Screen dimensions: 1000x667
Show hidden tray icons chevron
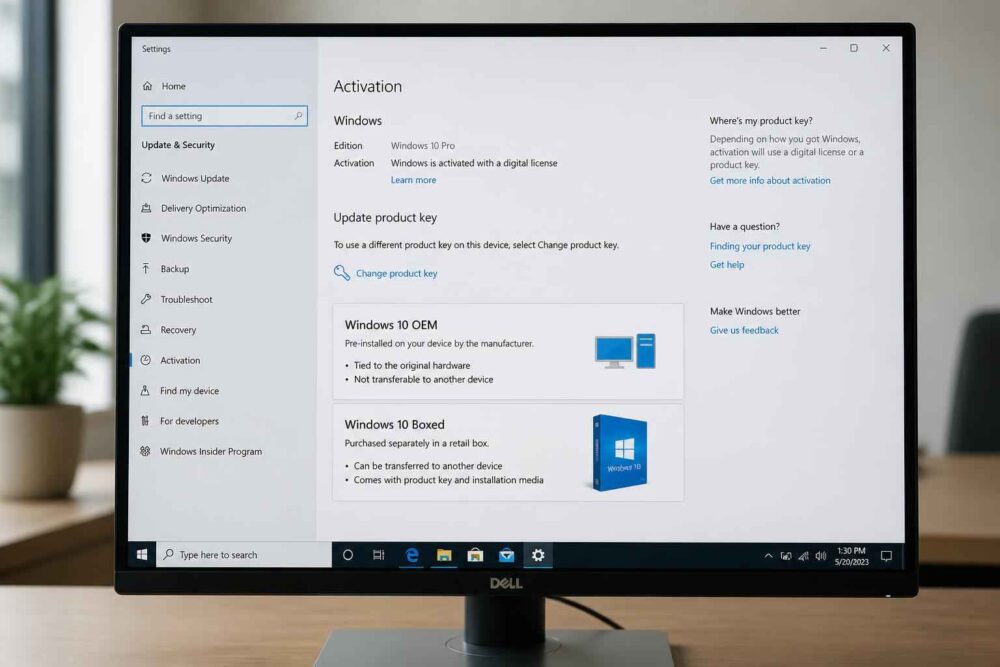point(768,556)
